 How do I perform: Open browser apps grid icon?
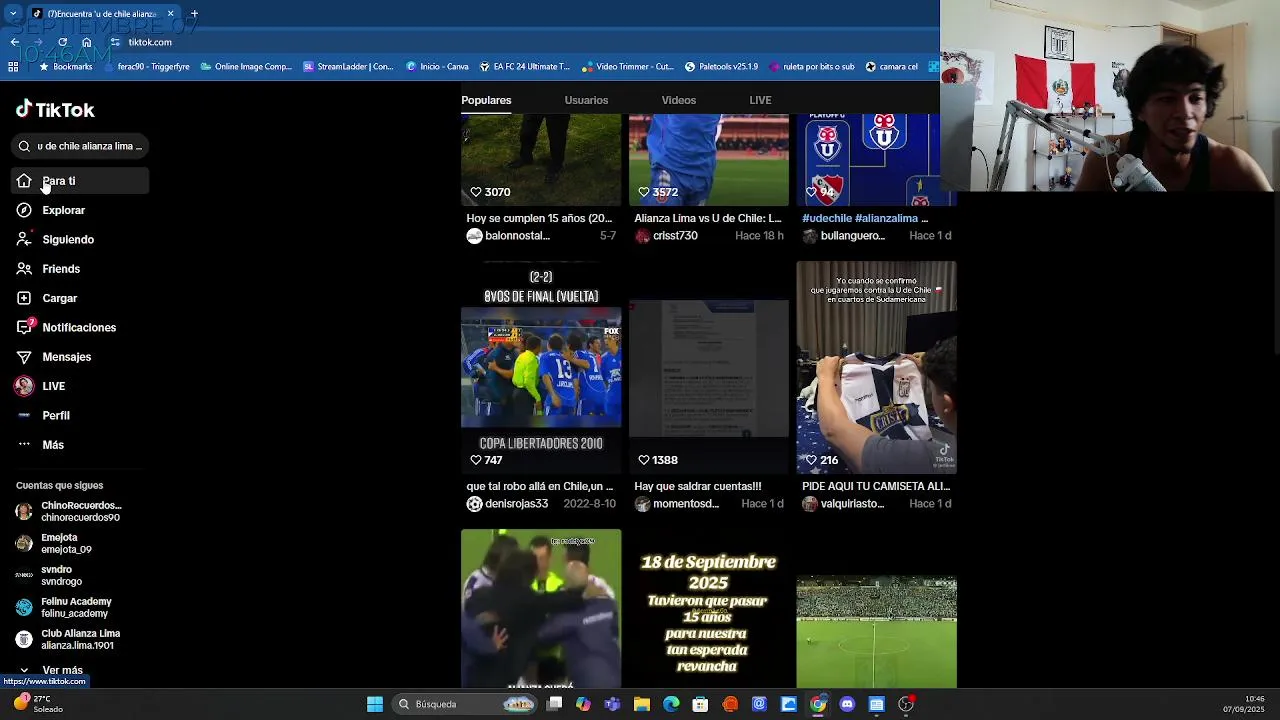pos(13,67)
